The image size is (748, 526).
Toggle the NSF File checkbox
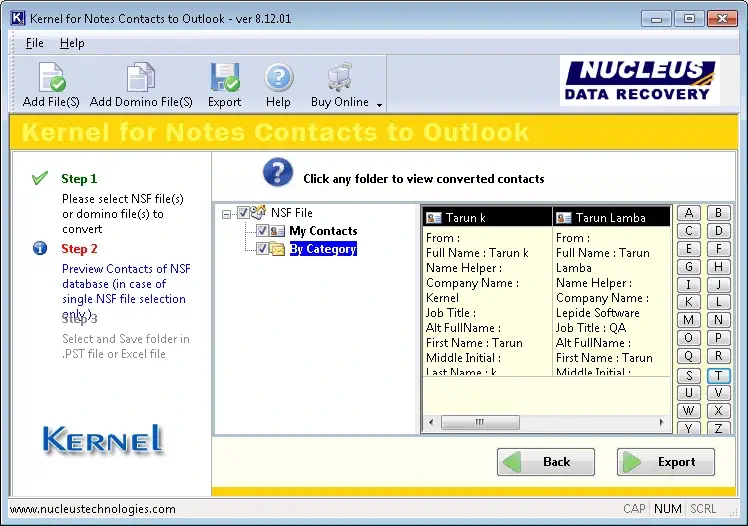pos(243,213)
